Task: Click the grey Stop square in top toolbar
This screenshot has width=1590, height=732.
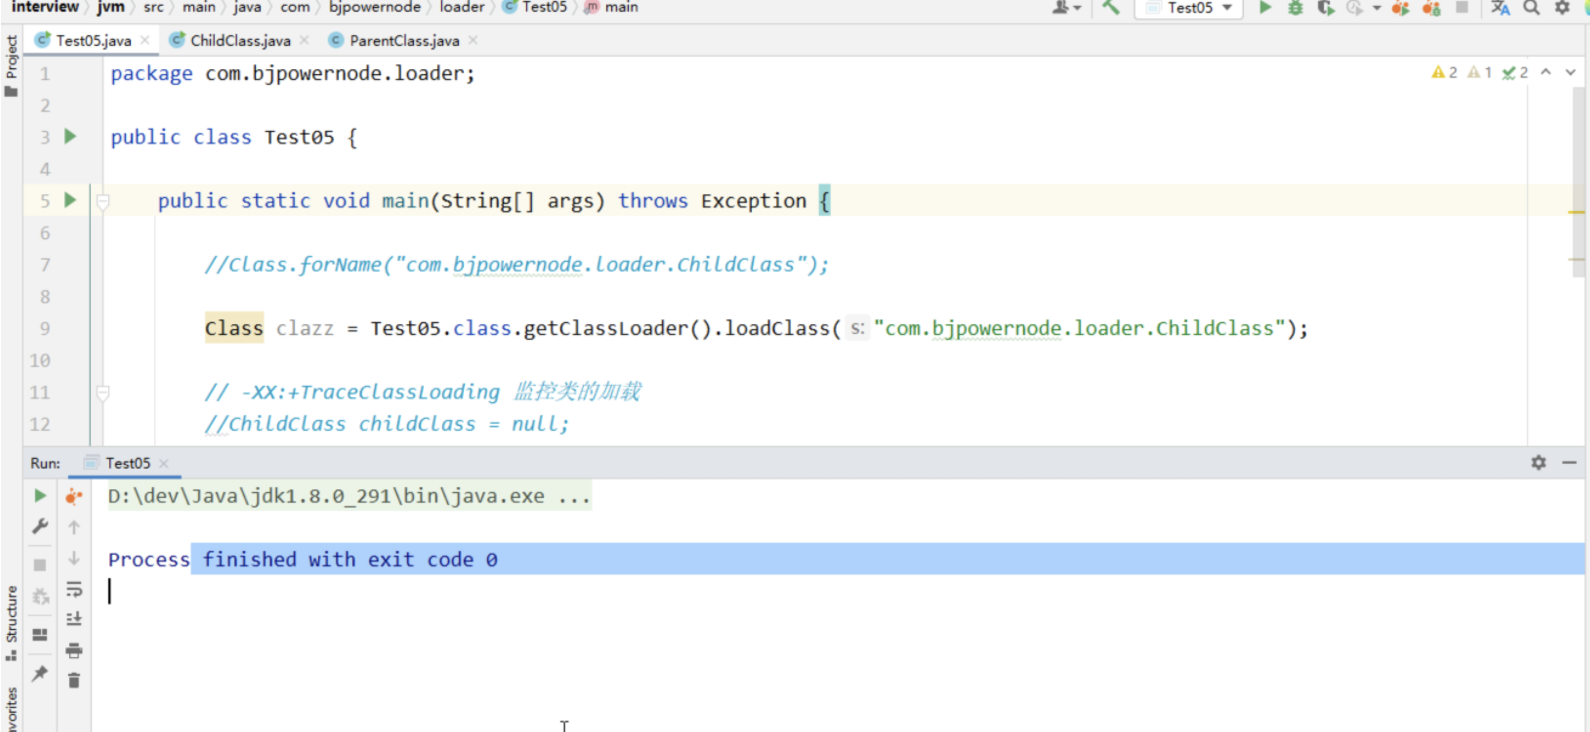Action: 1462,7
